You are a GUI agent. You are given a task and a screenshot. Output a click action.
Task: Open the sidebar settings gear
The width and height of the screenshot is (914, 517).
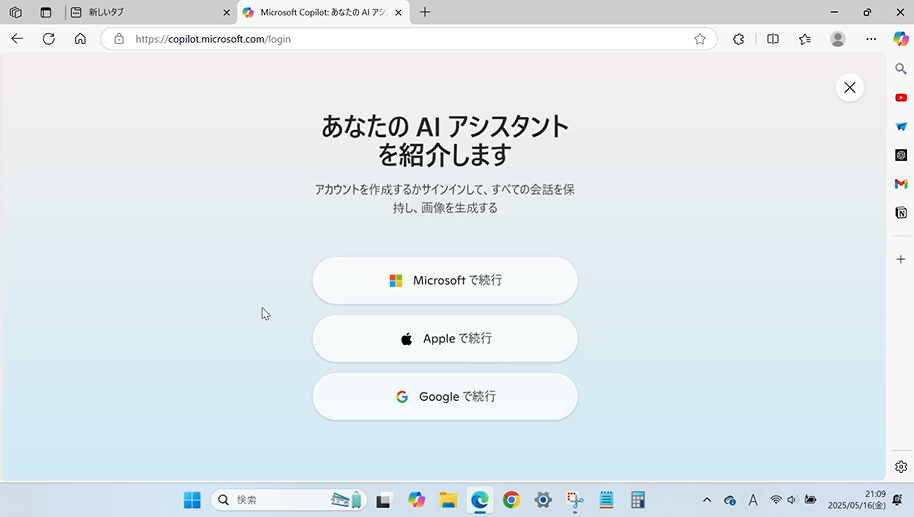point(900,467)
